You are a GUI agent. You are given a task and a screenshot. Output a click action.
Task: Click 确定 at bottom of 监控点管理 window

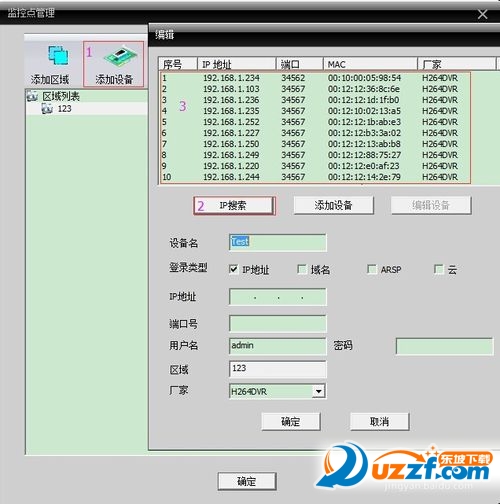[247, 481]
